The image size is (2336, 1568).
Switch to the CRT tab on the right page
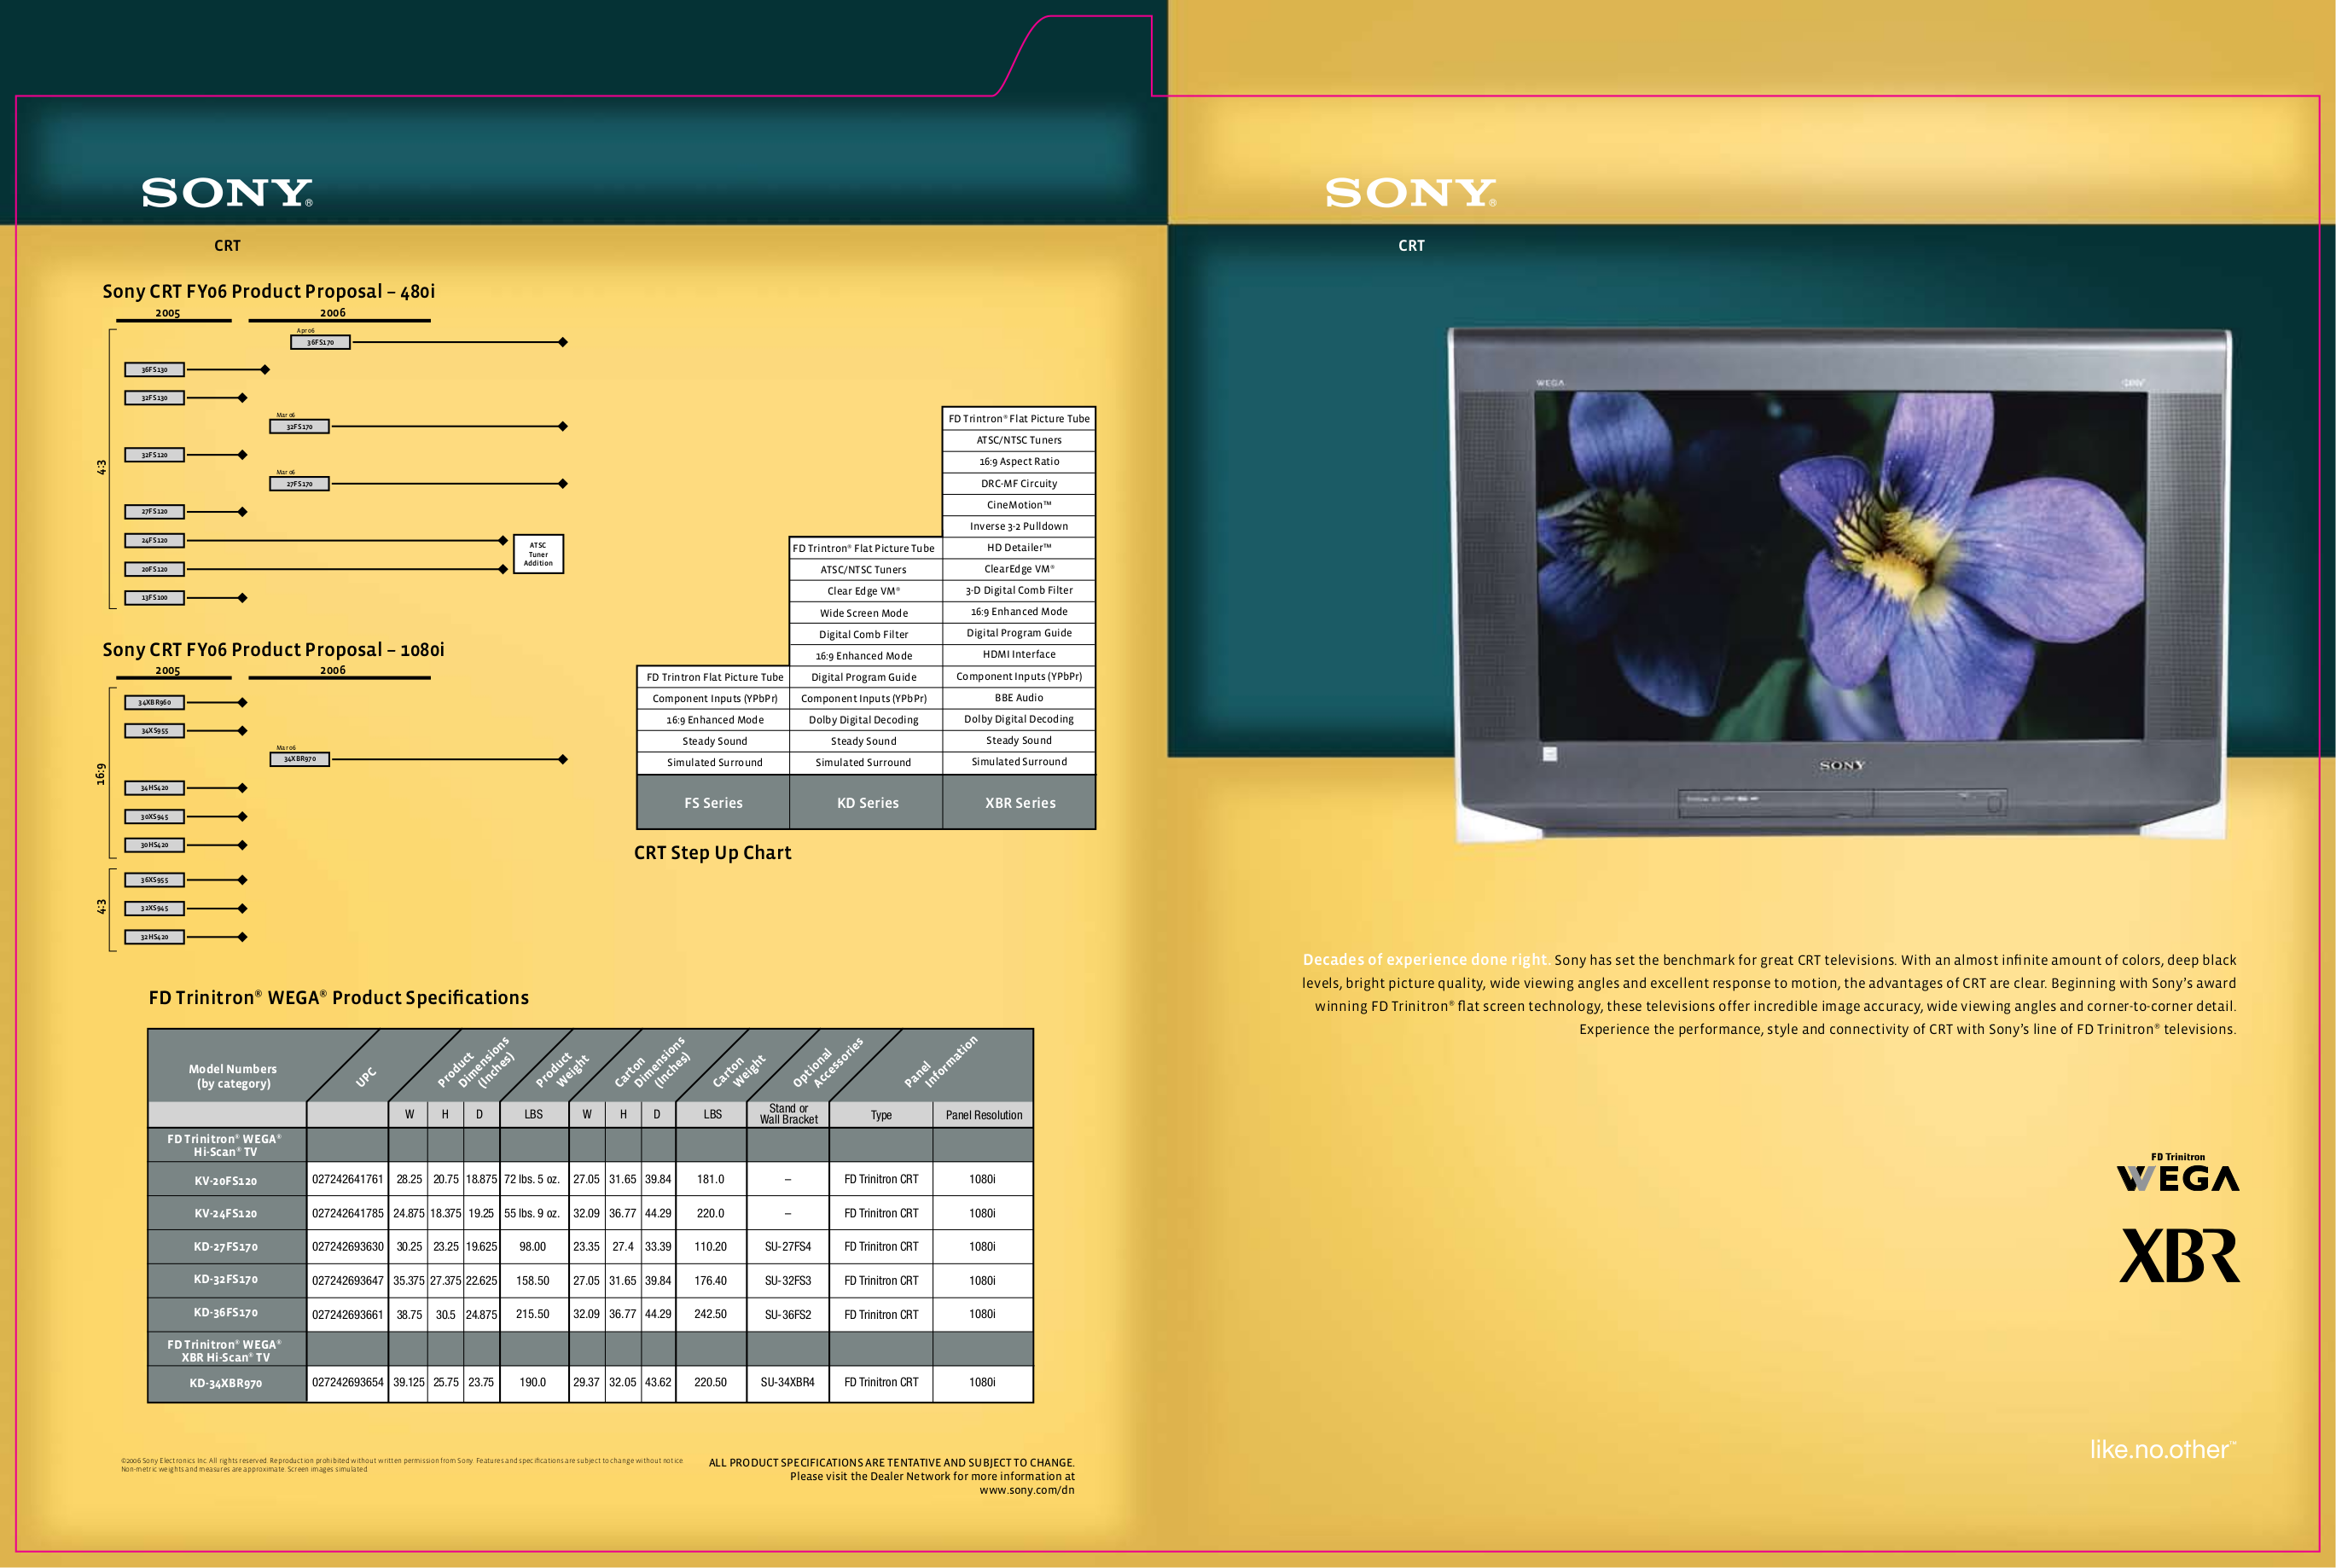1413,244
